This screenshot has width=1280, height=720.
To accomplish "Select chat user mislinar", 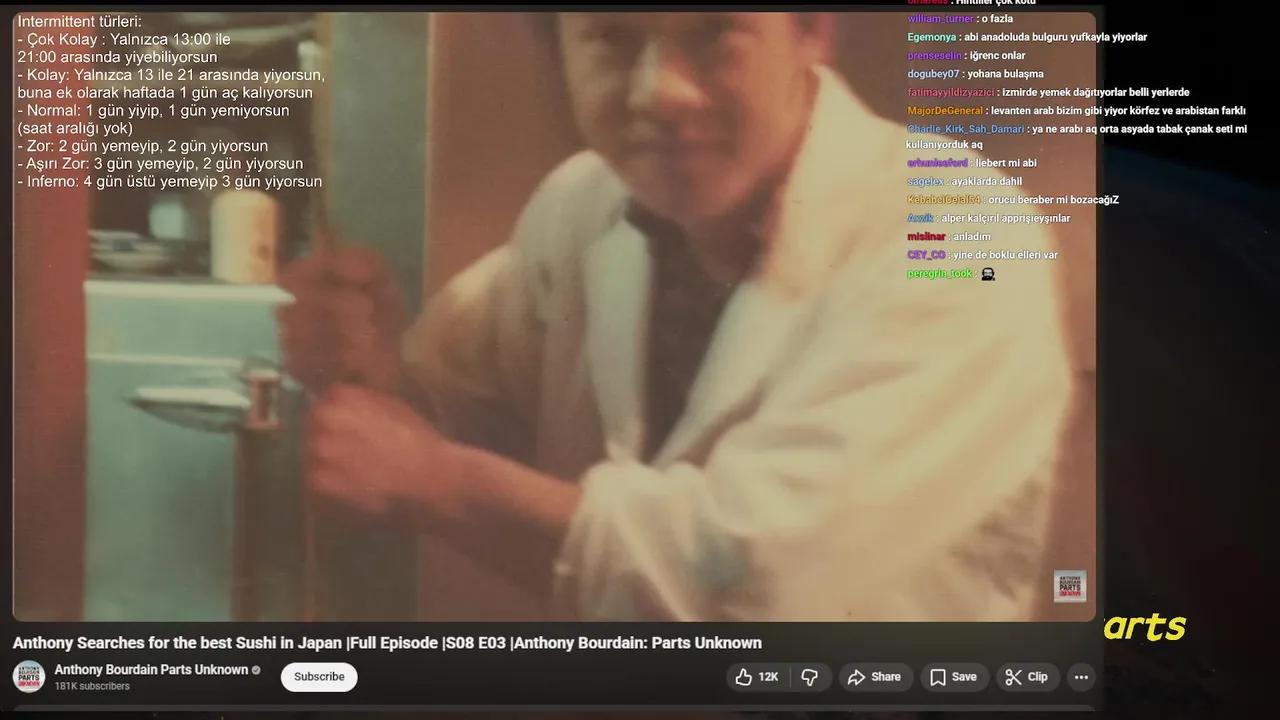I will click(x=926, y=237).
